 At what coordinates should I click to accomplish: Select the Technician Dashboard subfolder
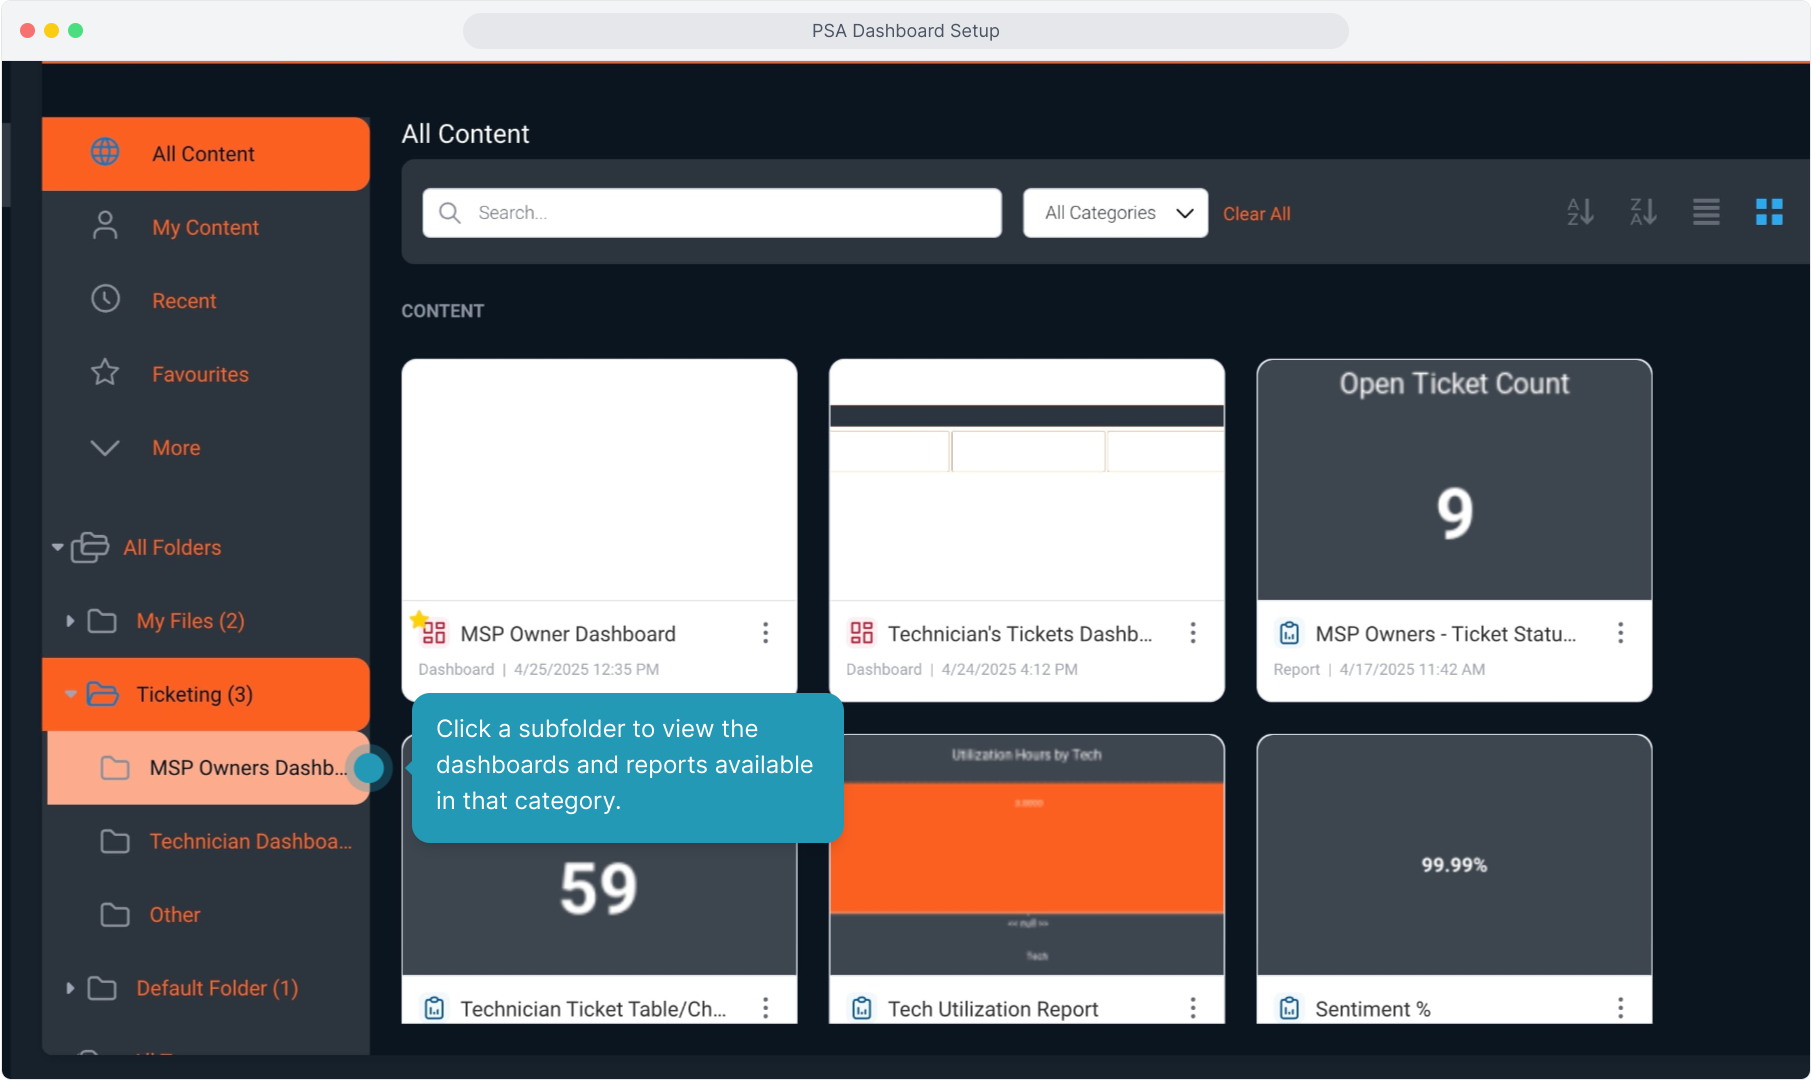[250, 842]
